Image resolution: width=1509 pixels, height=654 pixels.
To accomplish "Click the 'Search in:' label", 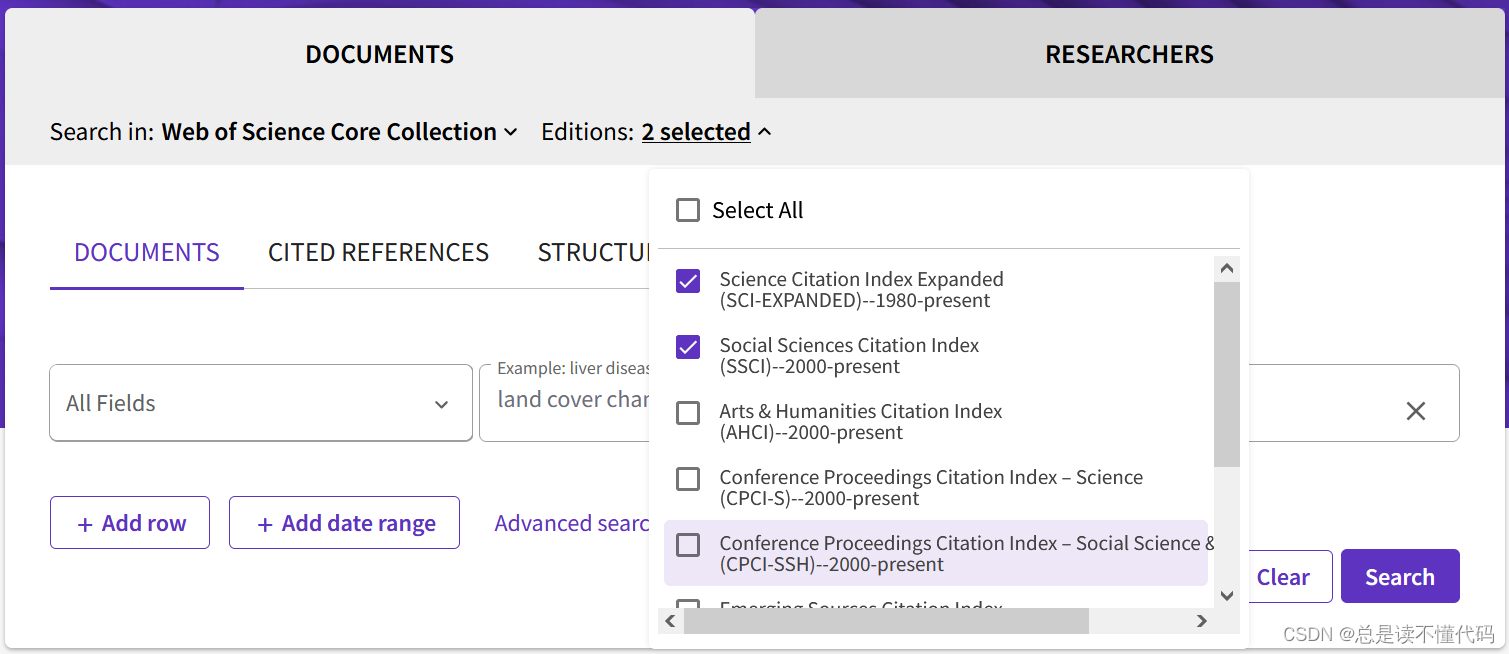I will point(102,132).
